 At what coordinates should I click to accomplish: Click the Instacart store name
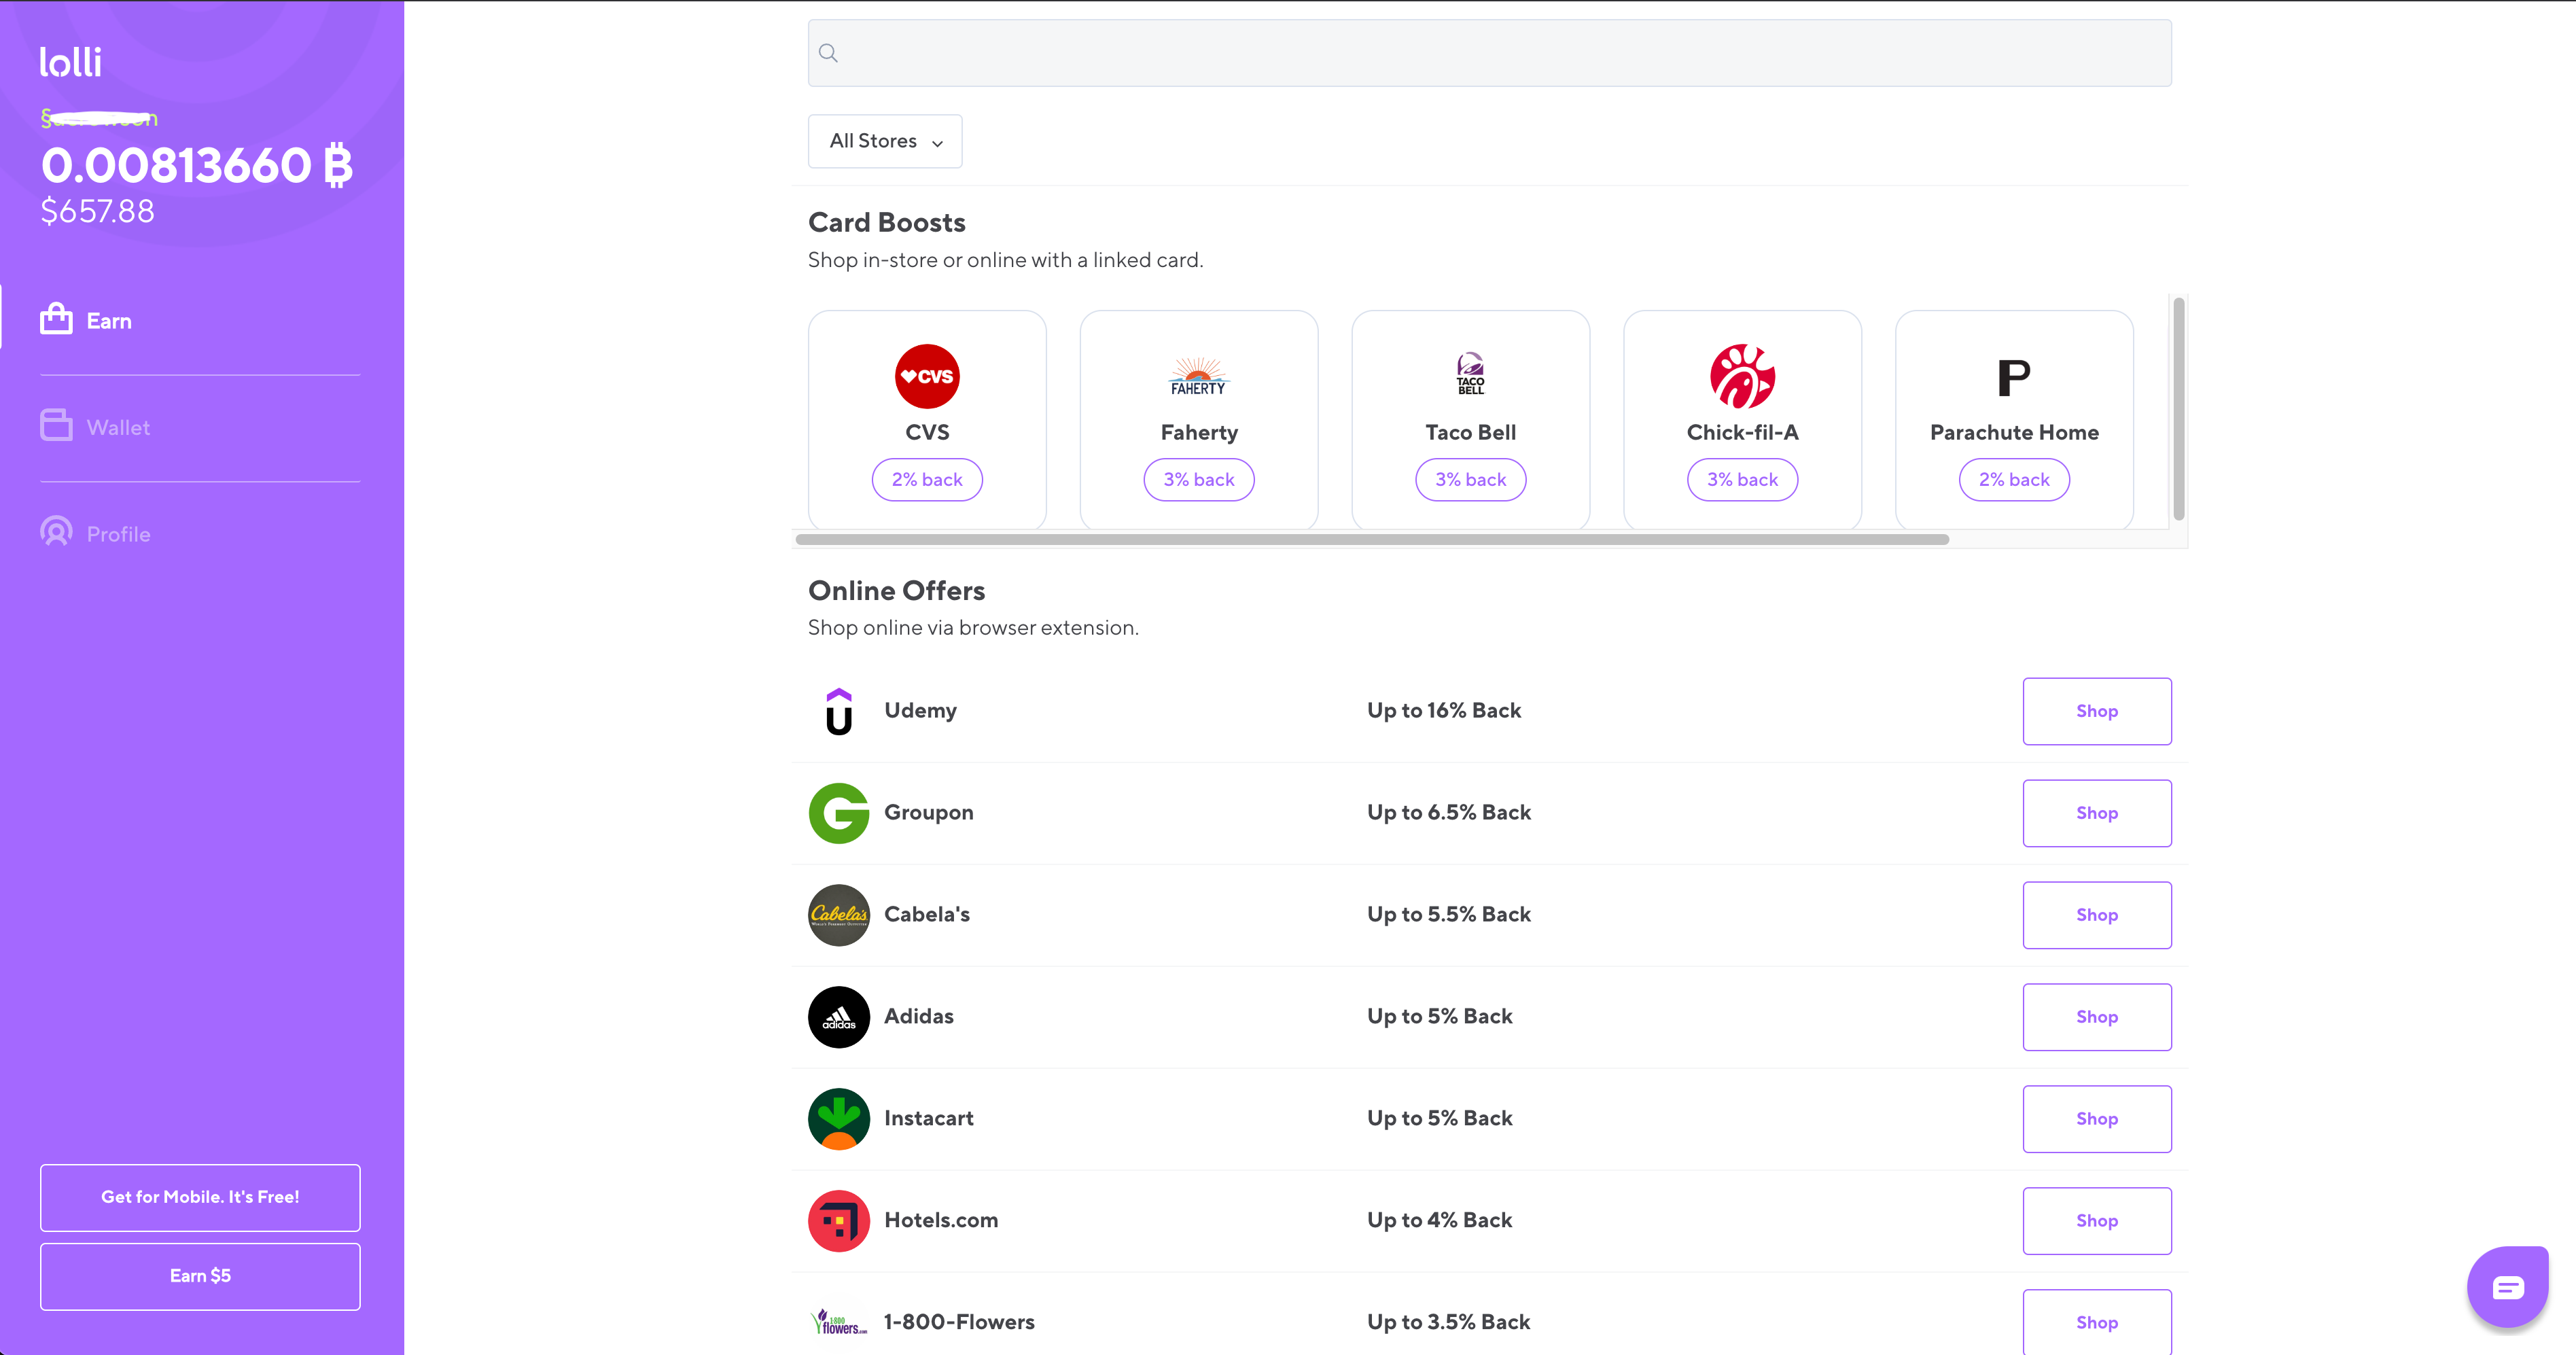928,1119
